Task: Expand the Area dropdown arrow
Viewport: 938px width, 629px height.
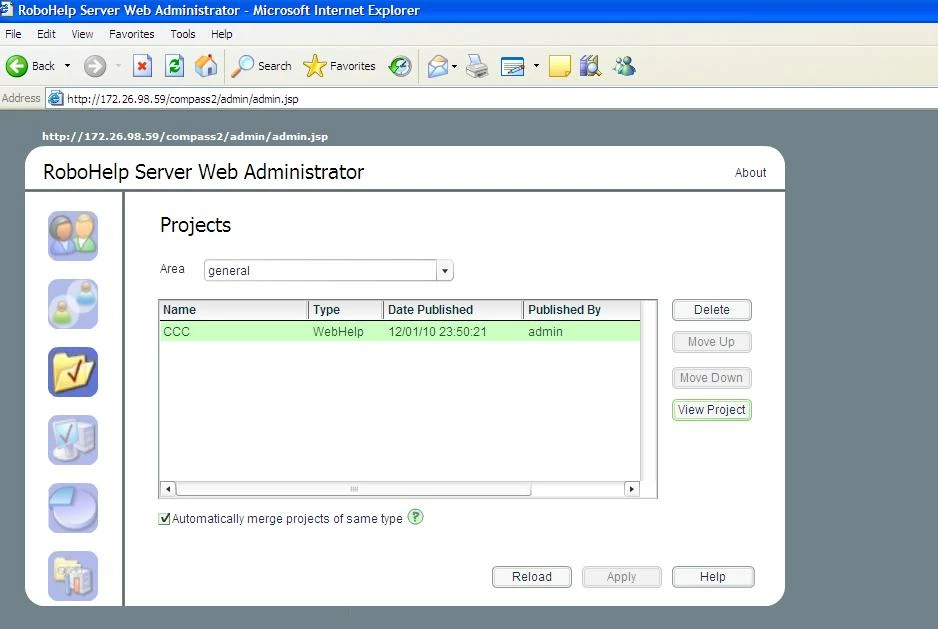Action: [444, 271]
